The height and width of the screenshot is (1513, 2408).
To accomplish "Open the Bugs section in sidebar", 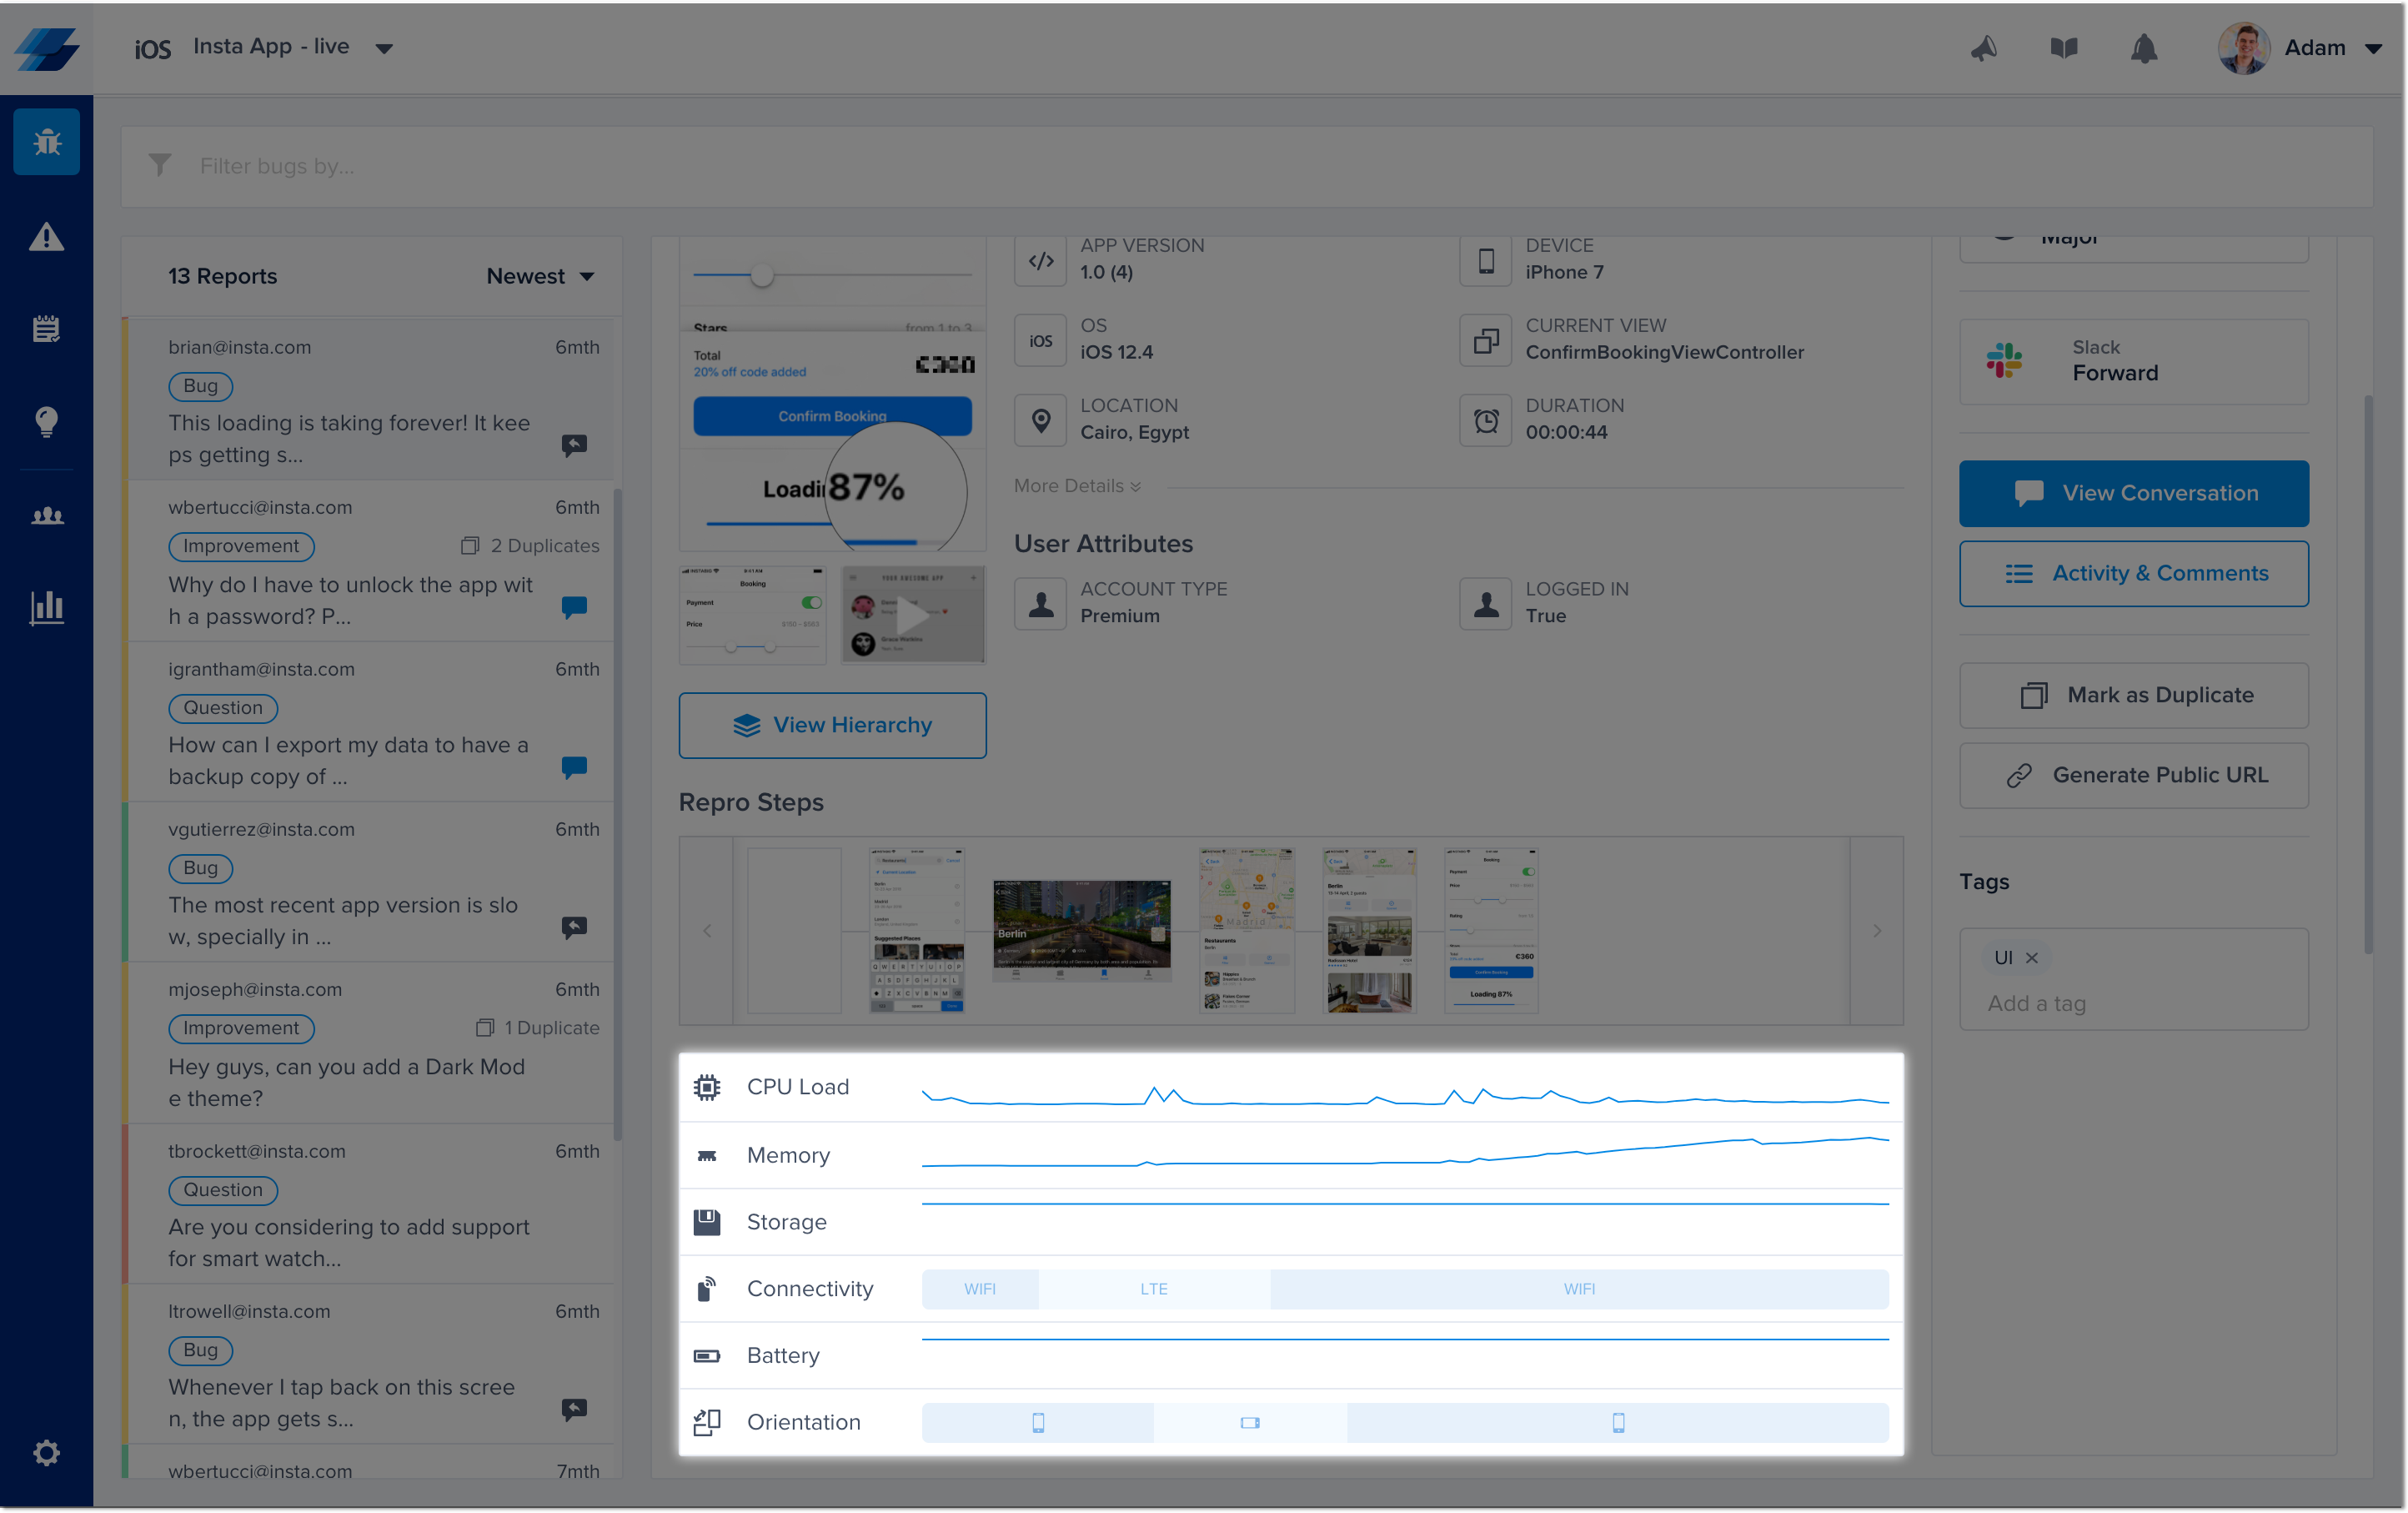I will pyautogui.click(x=46, y=142).
